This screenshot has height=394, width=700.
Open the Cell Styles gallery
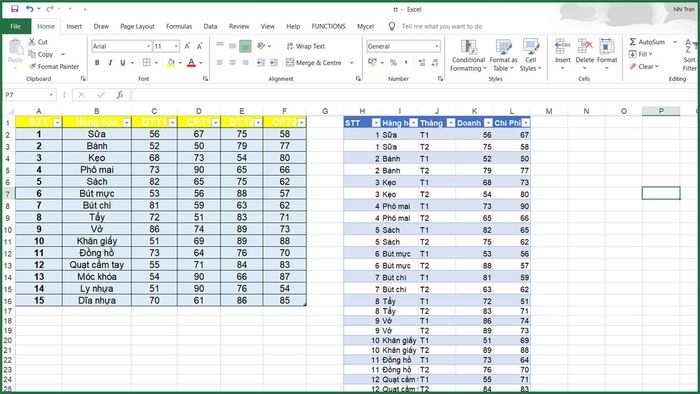tap(530, 55)
